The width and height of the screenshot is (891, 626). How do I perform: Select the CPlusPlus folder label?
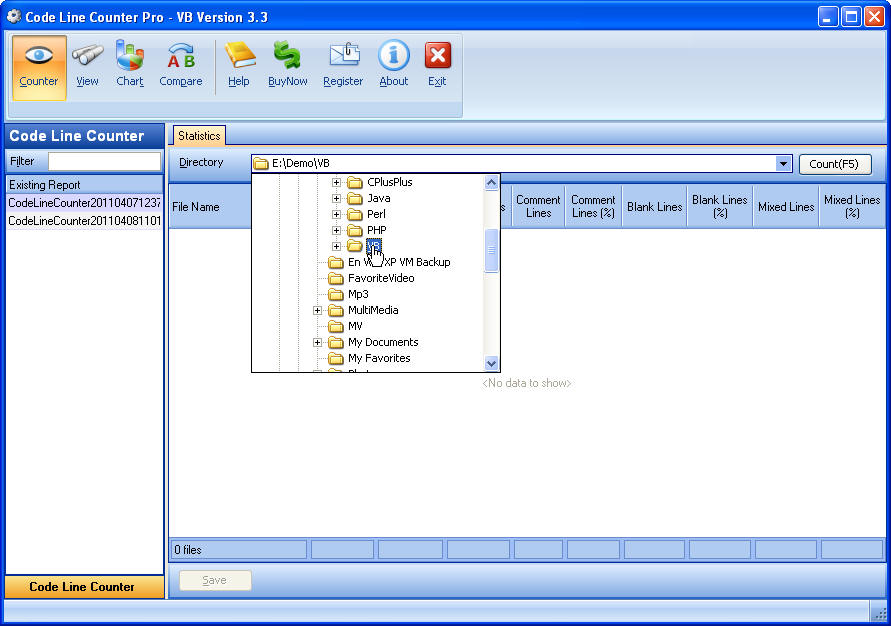[x=390, y=182]
